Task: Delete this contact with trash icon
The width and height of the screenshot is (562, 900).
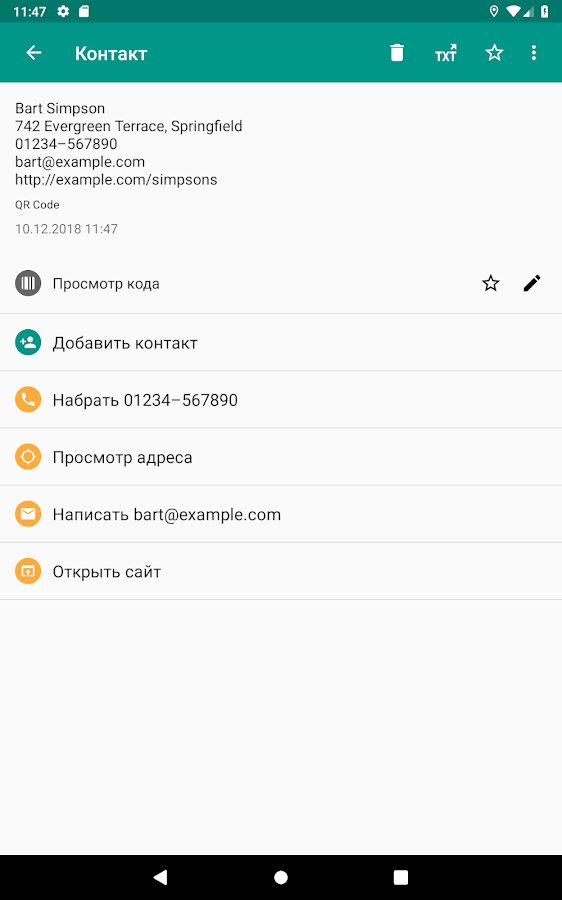Action: coord(397,53)
